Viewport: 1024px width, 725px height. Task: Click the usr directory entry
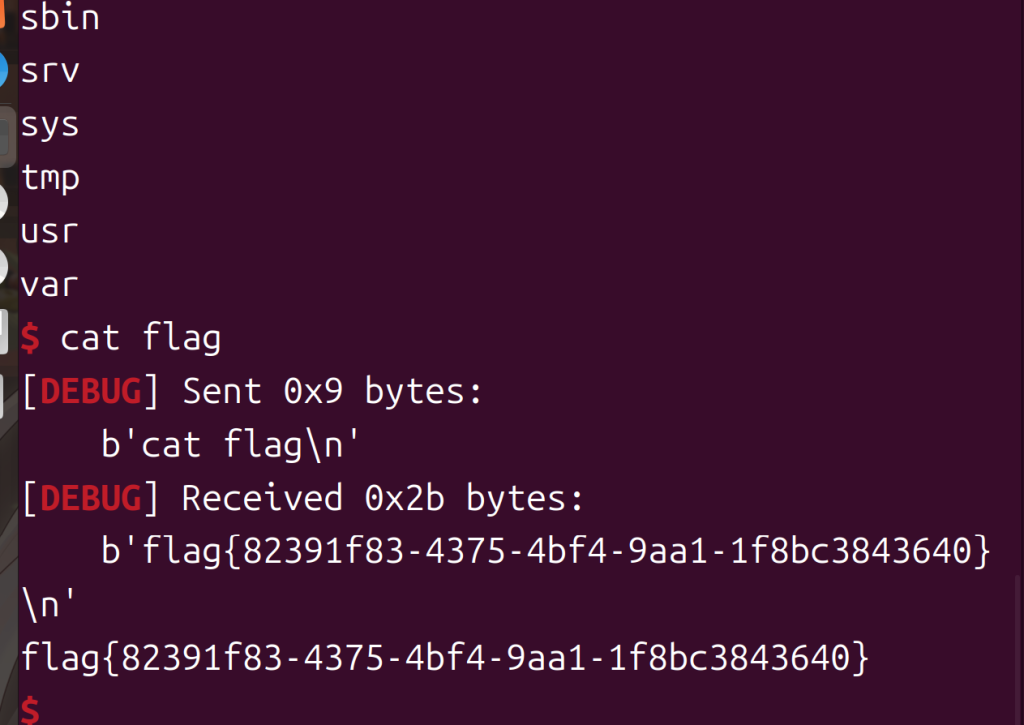[x=50, y=232]
